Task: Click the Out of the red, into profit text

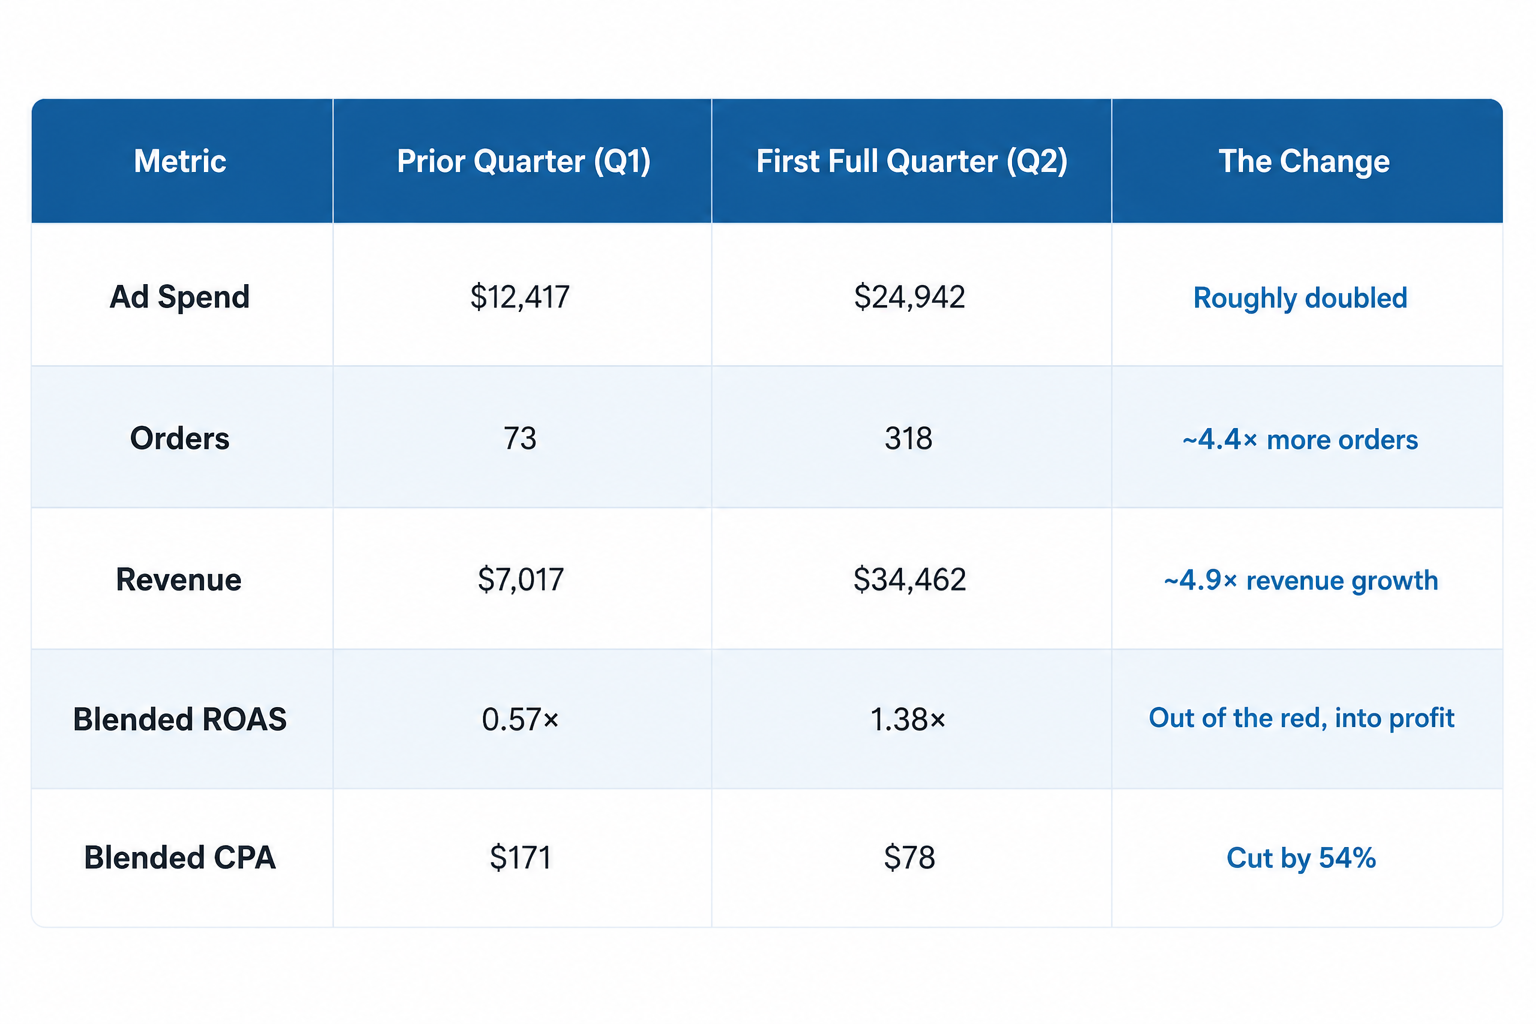Action: 1301,718
